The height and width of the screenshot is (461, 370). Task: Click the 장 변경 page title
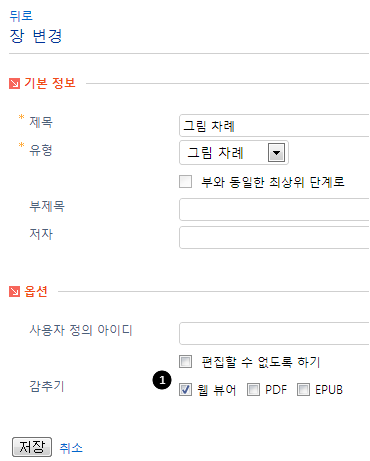36,36
